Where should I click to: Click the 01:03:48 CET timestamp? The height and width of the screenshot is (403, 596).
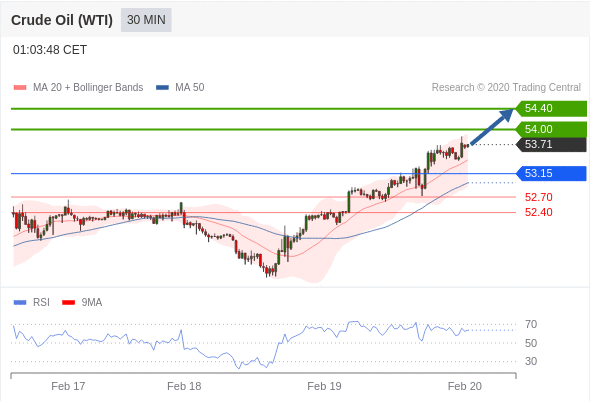tap(50, 50)
